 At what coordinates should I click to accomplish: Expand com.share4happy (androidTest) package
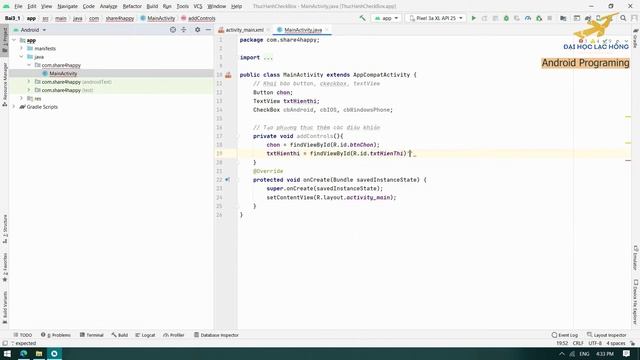point(29,82)
